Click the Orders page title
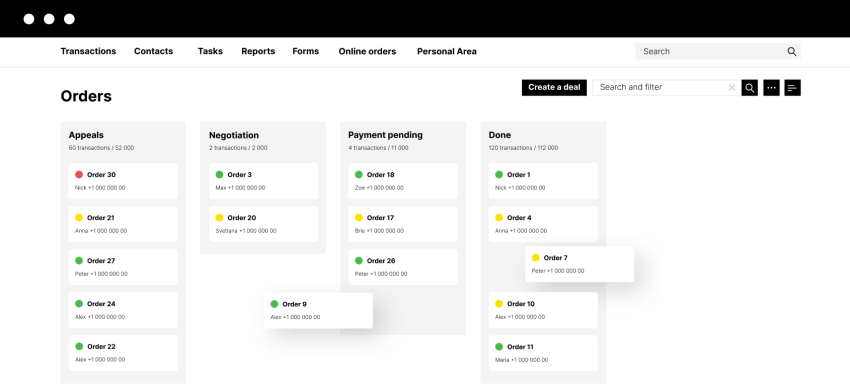Image resolution: width=850 pixels, height=384 pixels. click(86, 96)
